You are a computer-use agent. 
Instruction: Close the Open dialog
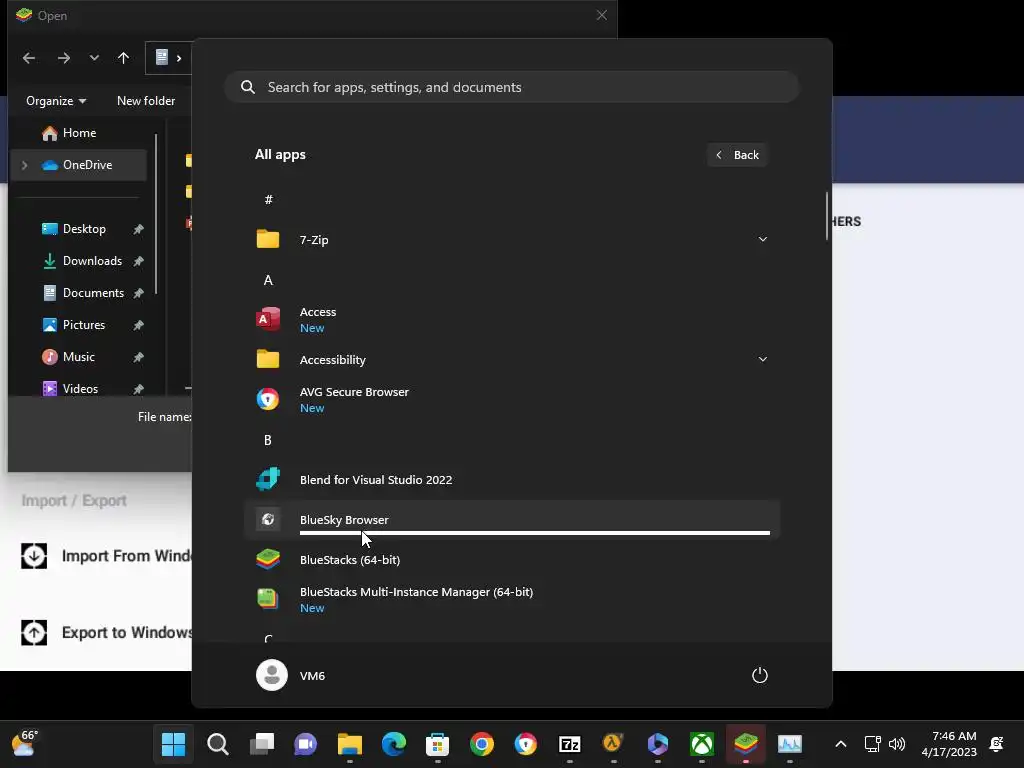click(x=601, y=15)
